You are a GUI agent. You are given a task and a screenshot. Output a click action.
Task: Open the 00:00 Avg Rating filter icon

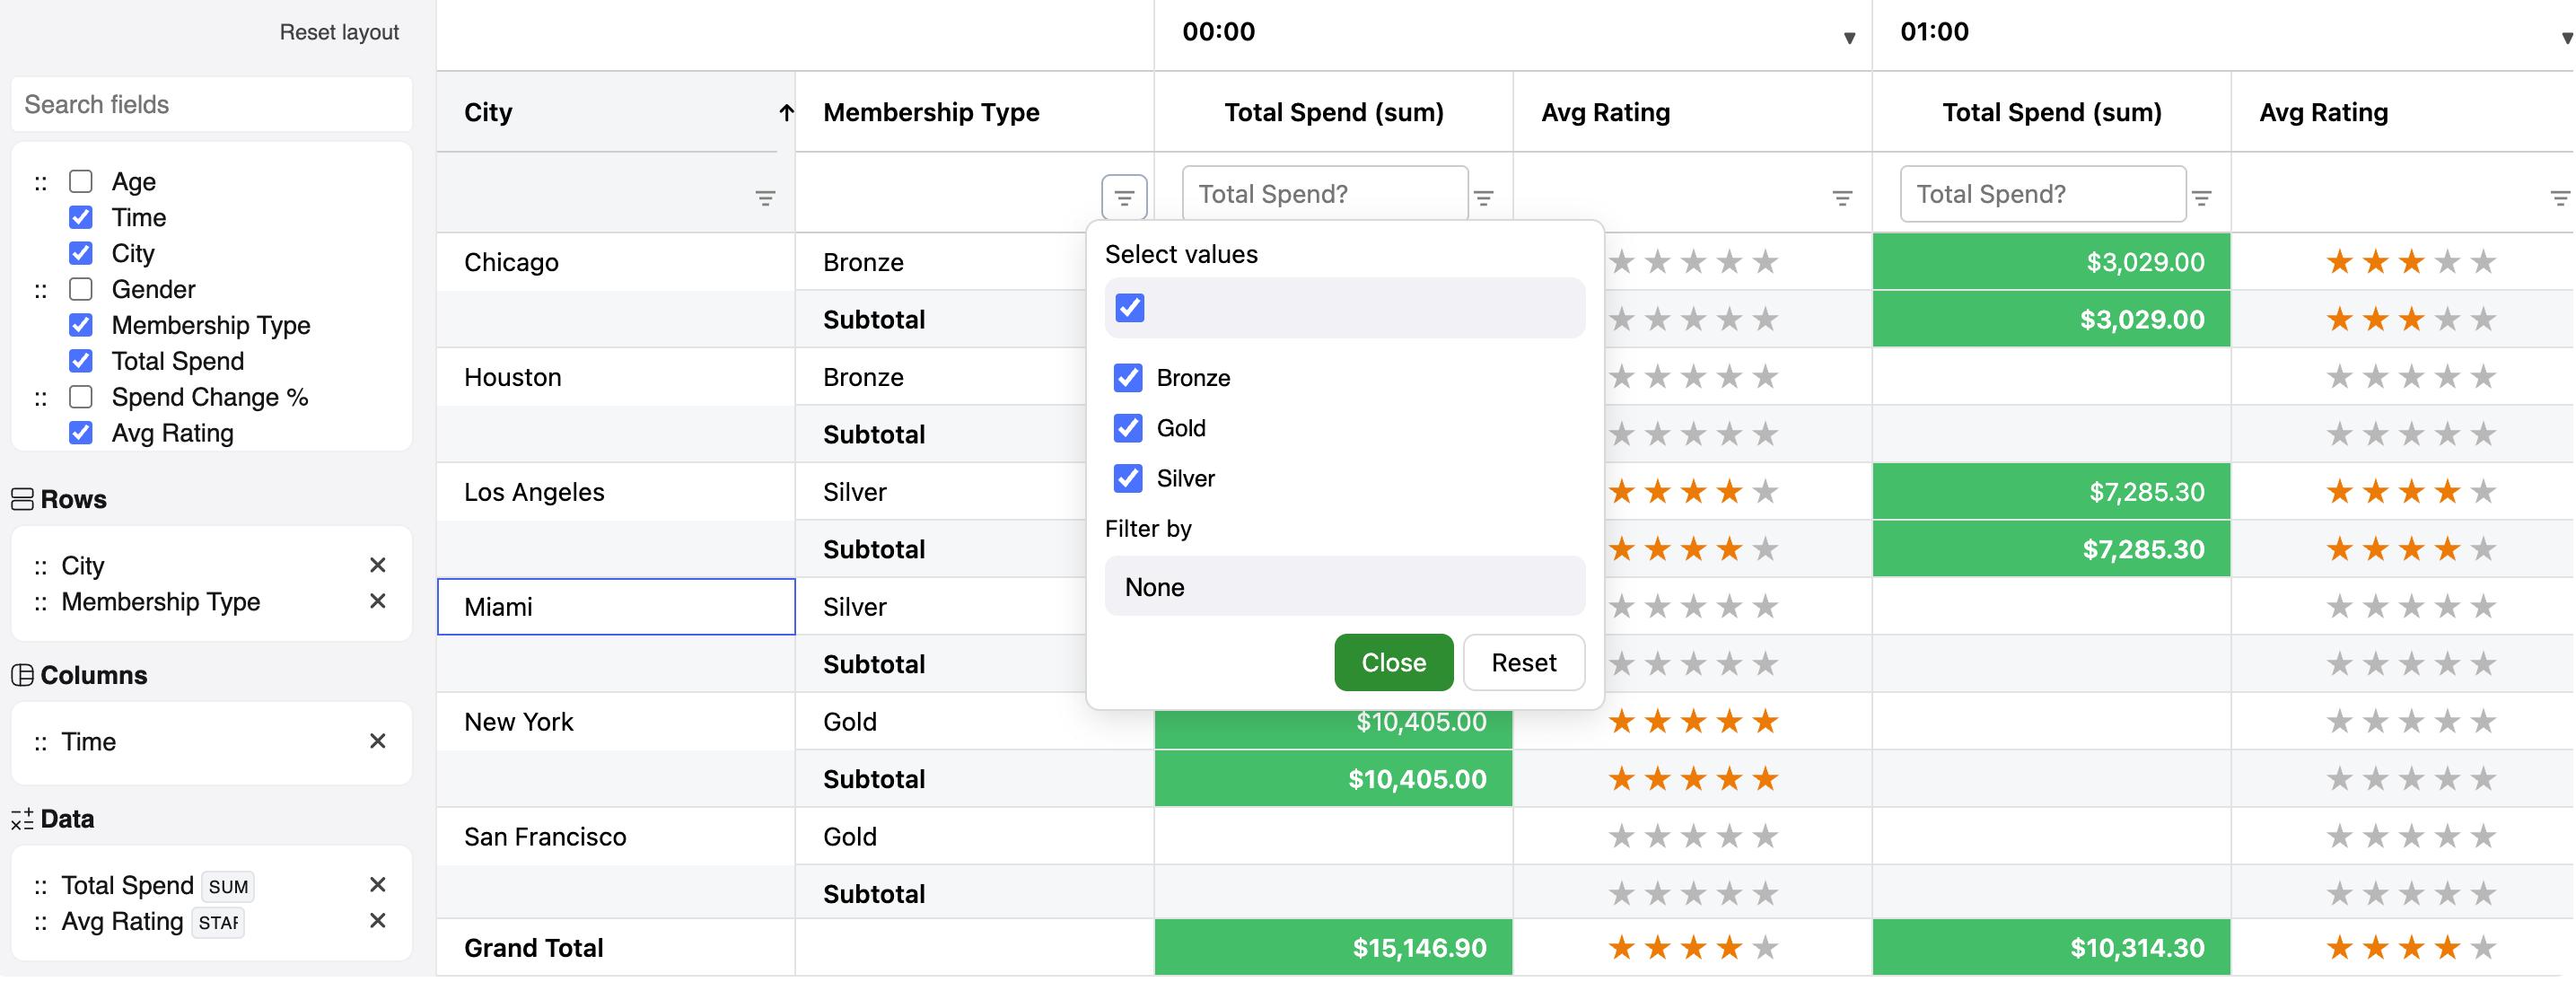coord(1842,198)
